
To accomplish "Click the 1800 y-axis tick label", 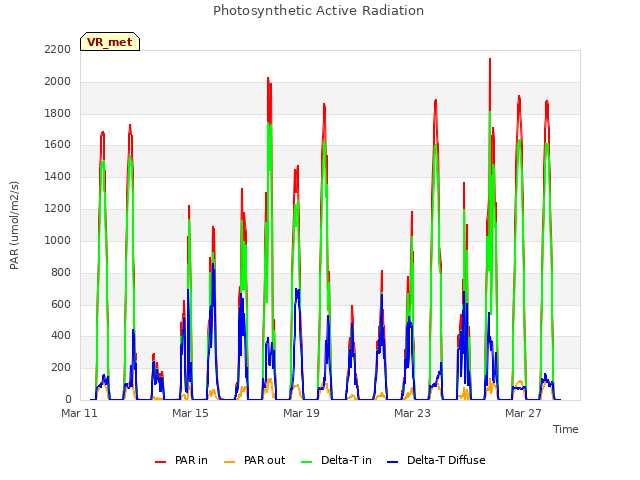I will tap(58, 113).
